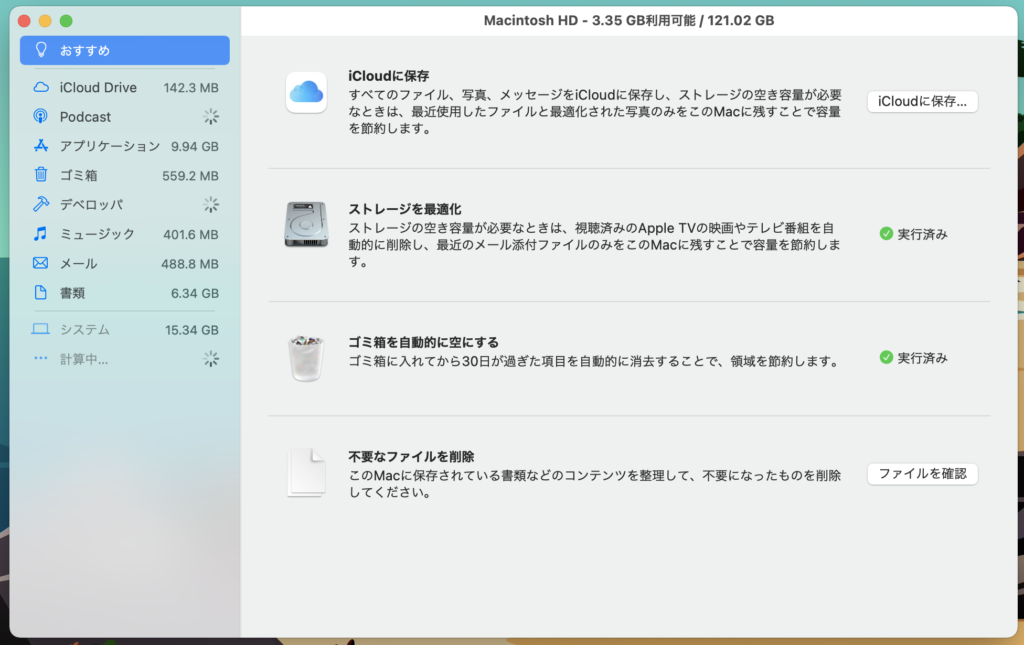1024x645 pixels.
Task: Click the loading spinner on 計算中 row
Action: click(210, 359)
